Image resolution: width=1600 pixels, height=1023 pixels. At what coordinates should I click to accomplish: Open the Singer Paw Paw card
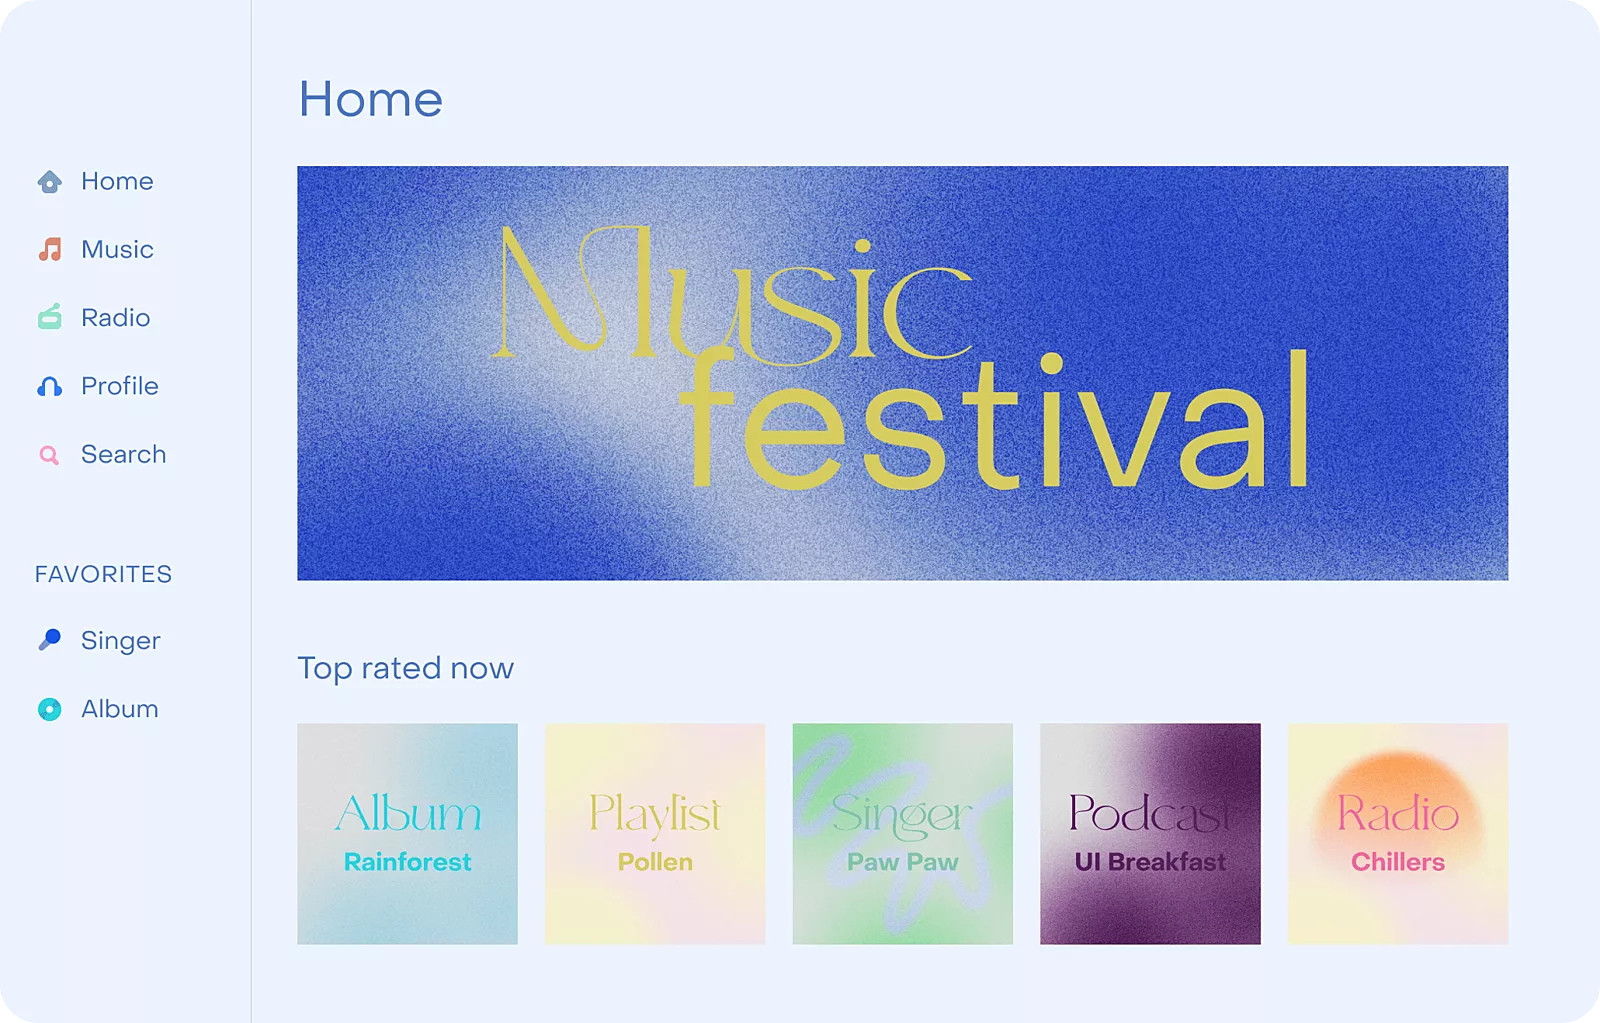[x=902, y=834]
